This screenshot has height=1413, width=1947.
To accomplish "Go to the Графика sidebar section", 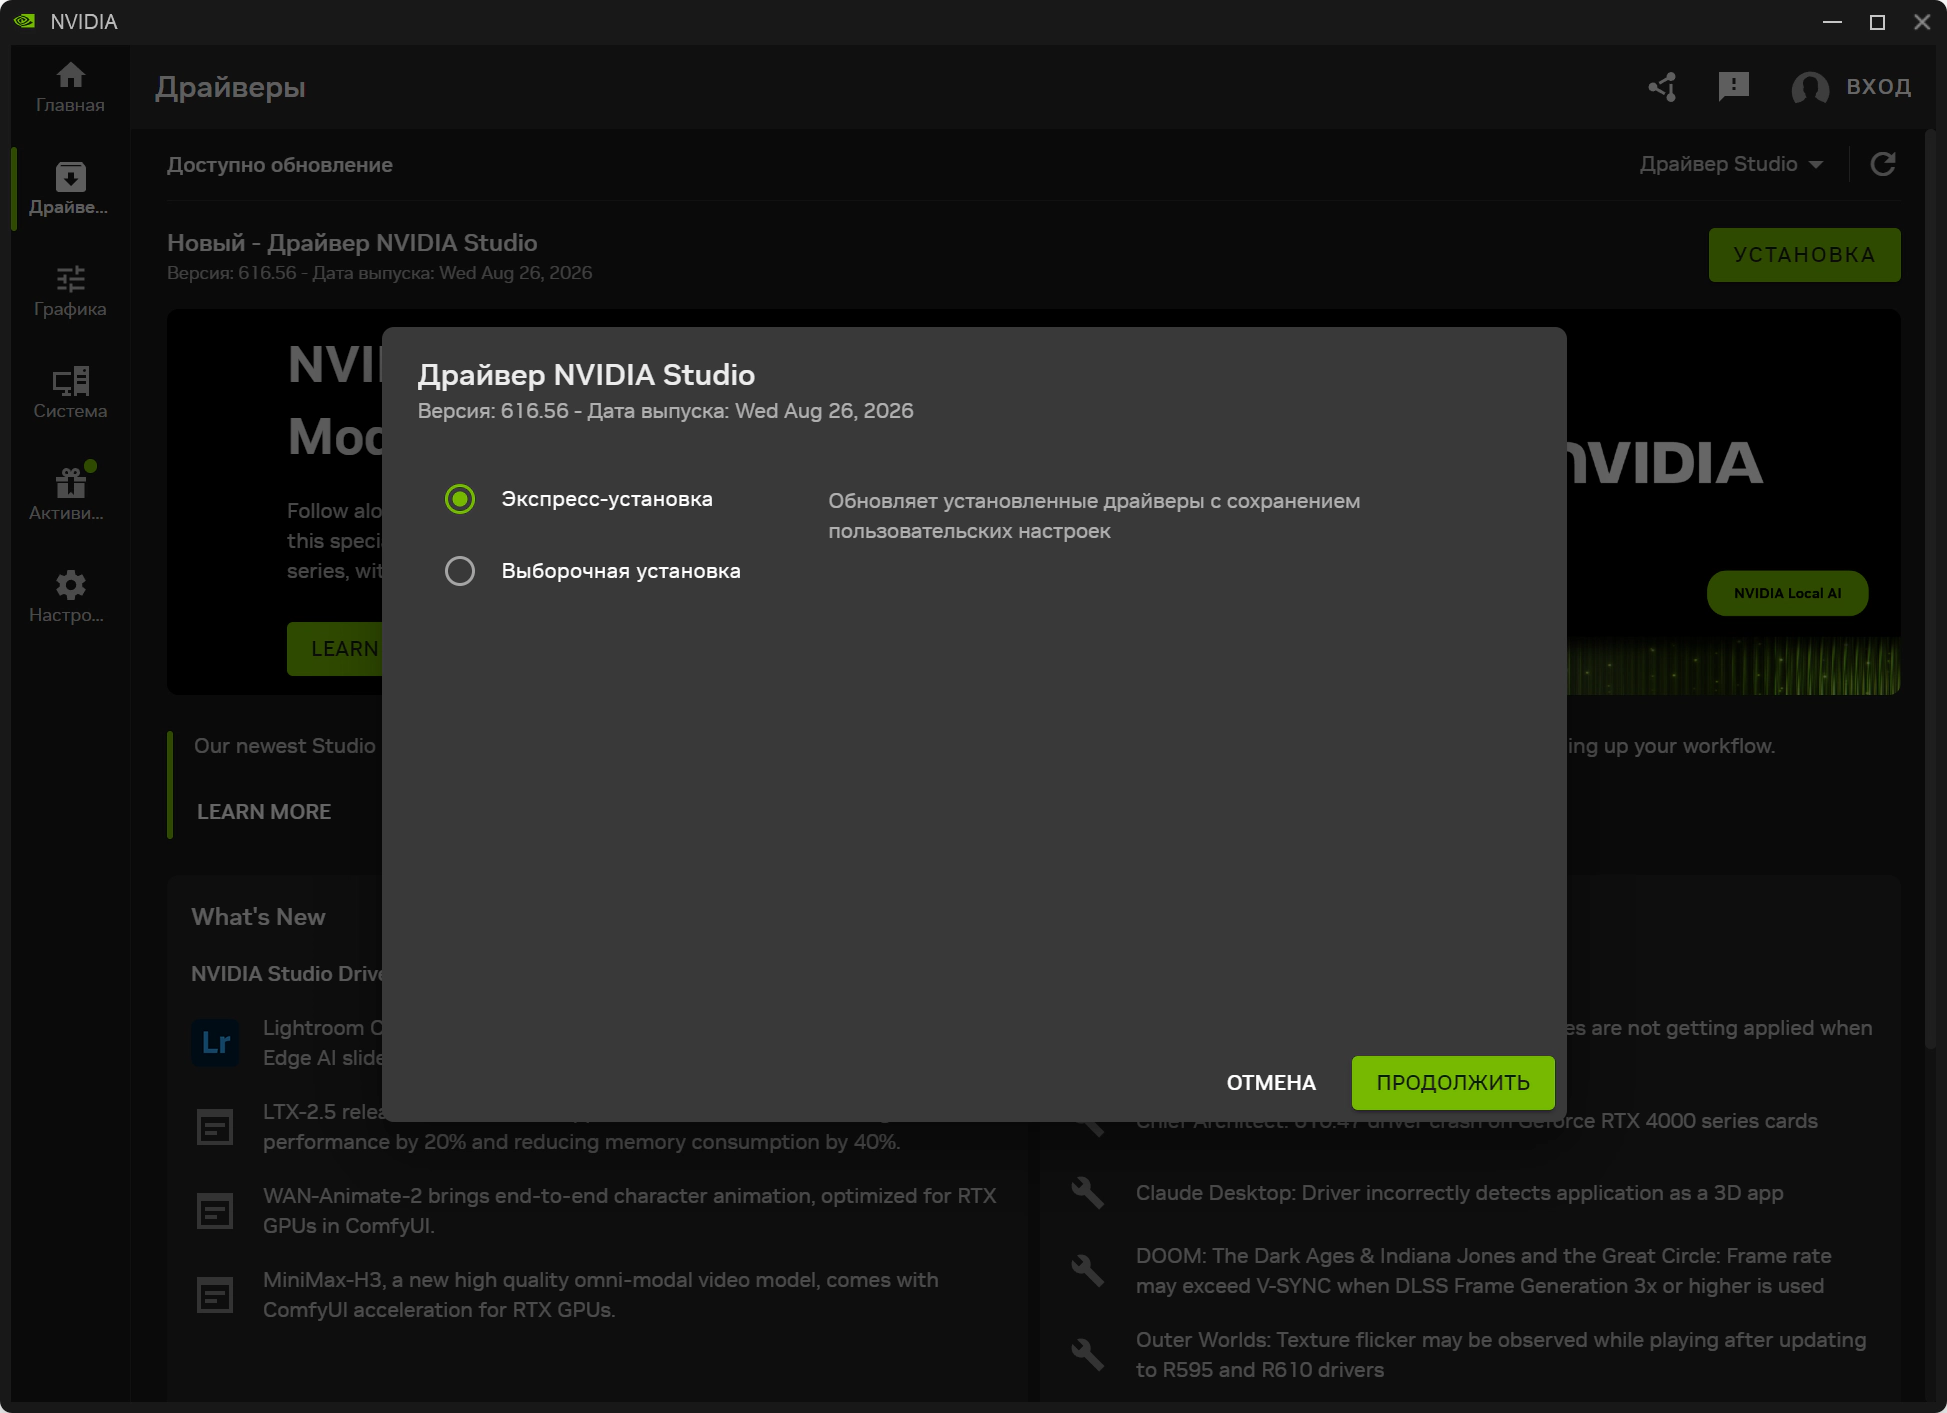I will coord(70,291).
